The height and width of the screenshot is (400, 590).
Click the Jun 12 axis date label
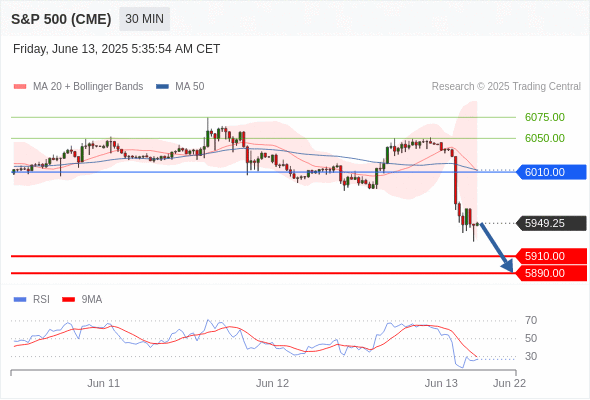point(272,383)
